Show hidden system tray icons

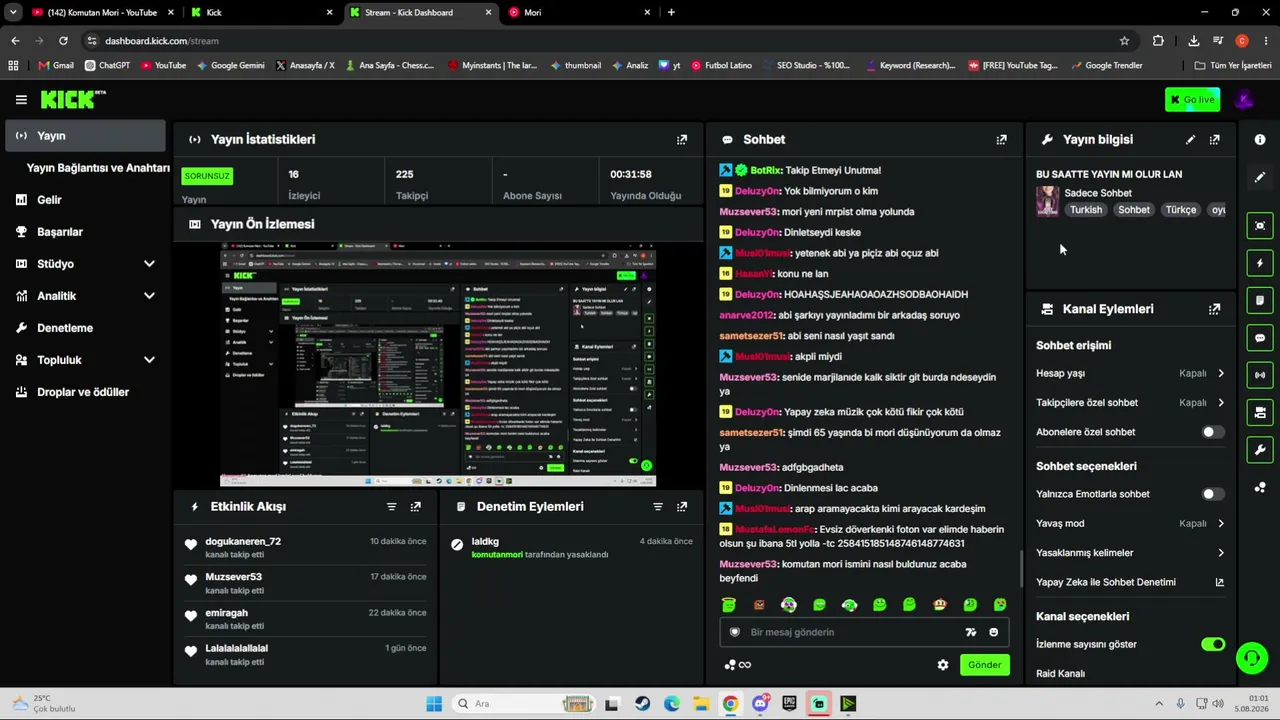click(1159, 704)
